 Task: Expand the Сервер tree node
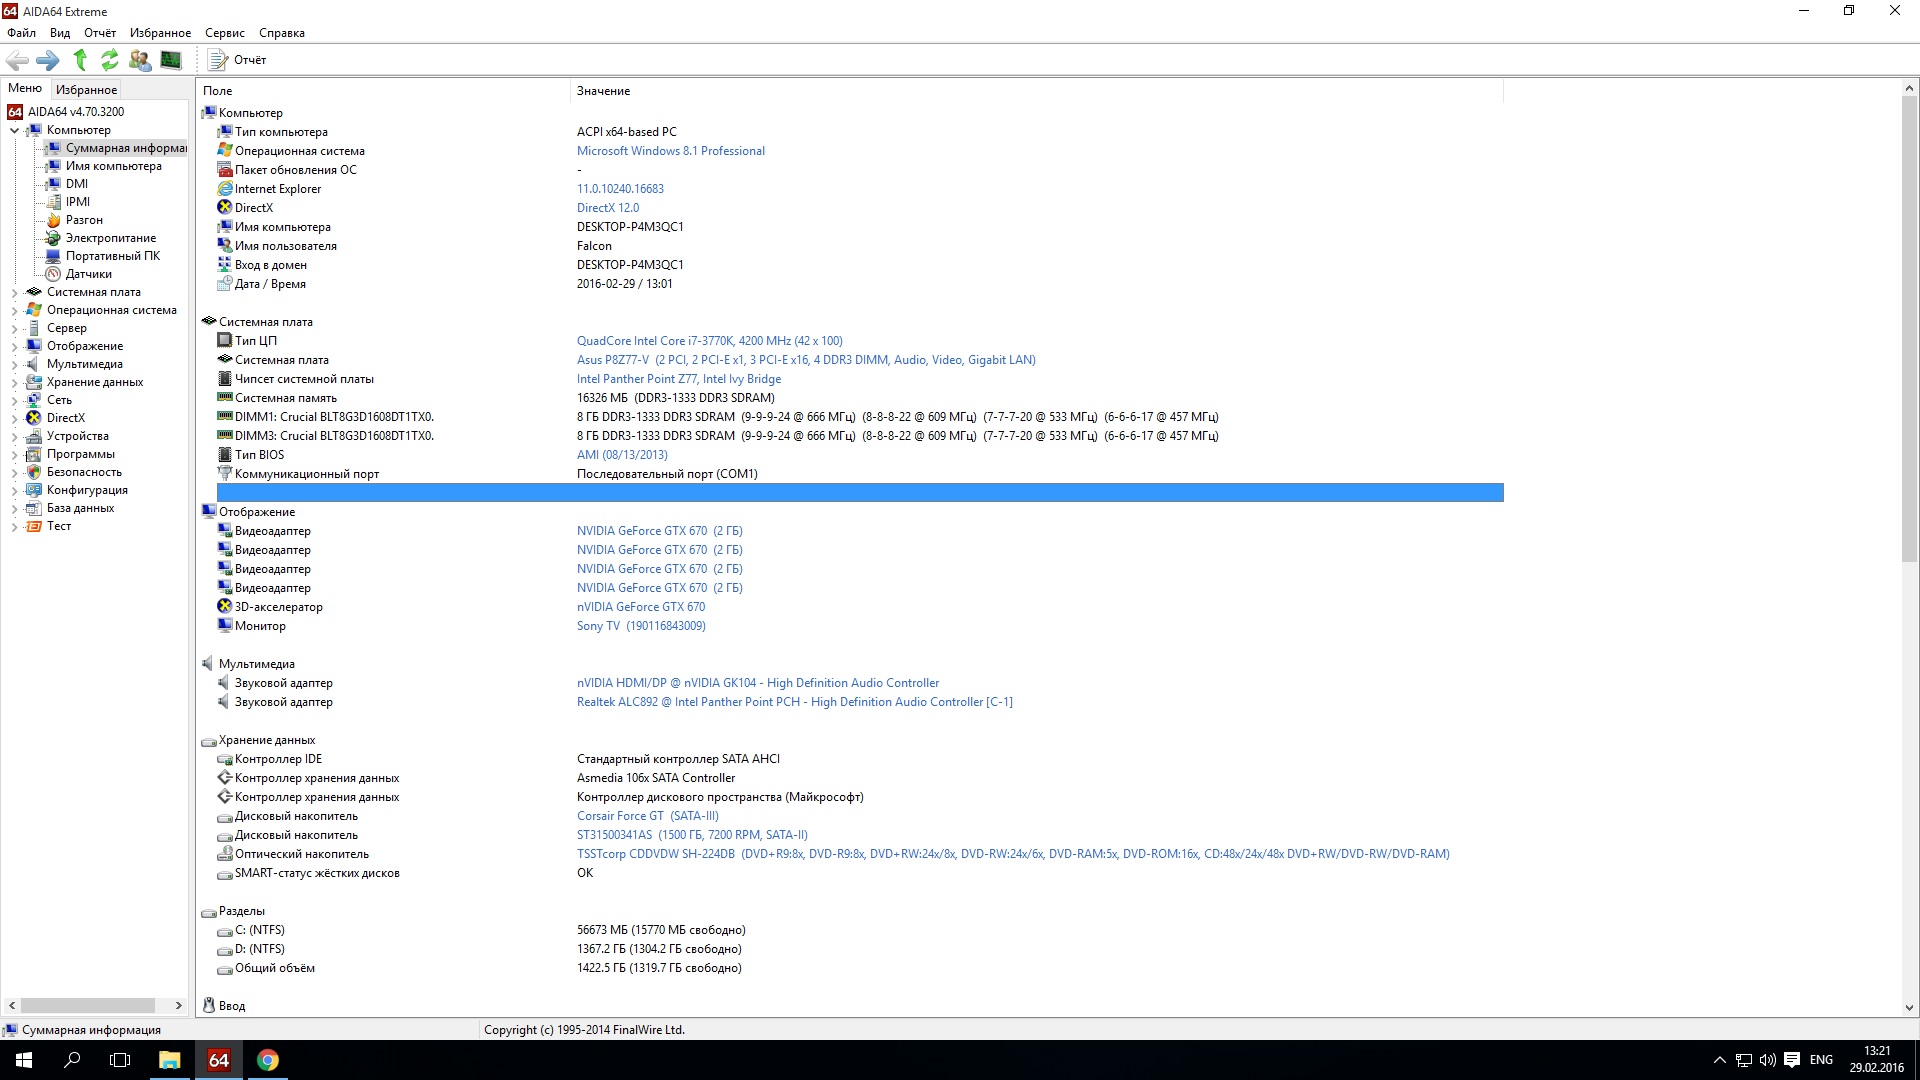click(x=14, y=328)
